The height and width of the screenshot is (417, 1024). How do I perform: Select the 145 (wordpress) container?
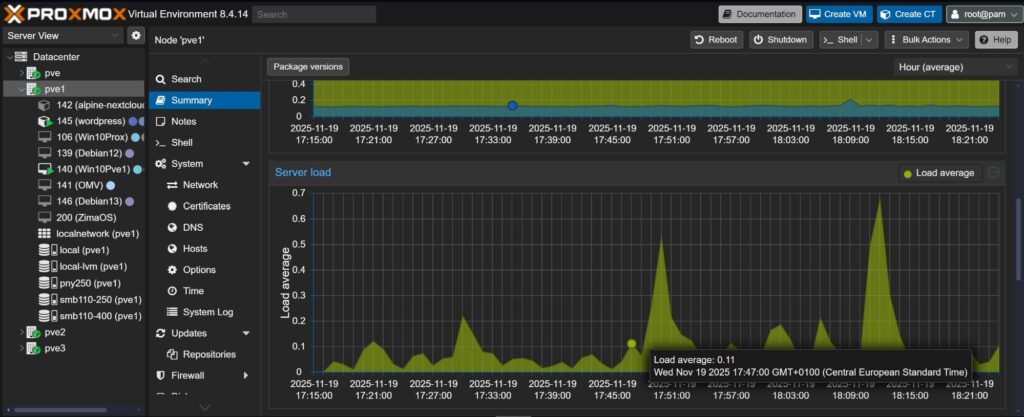[90, 120]
